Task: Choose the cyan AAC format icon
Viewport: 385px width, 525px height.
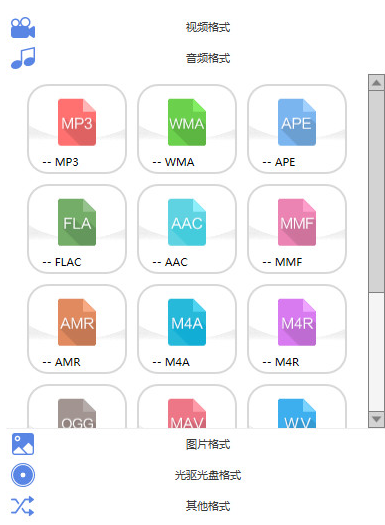Action: click(x=187, y=222)
